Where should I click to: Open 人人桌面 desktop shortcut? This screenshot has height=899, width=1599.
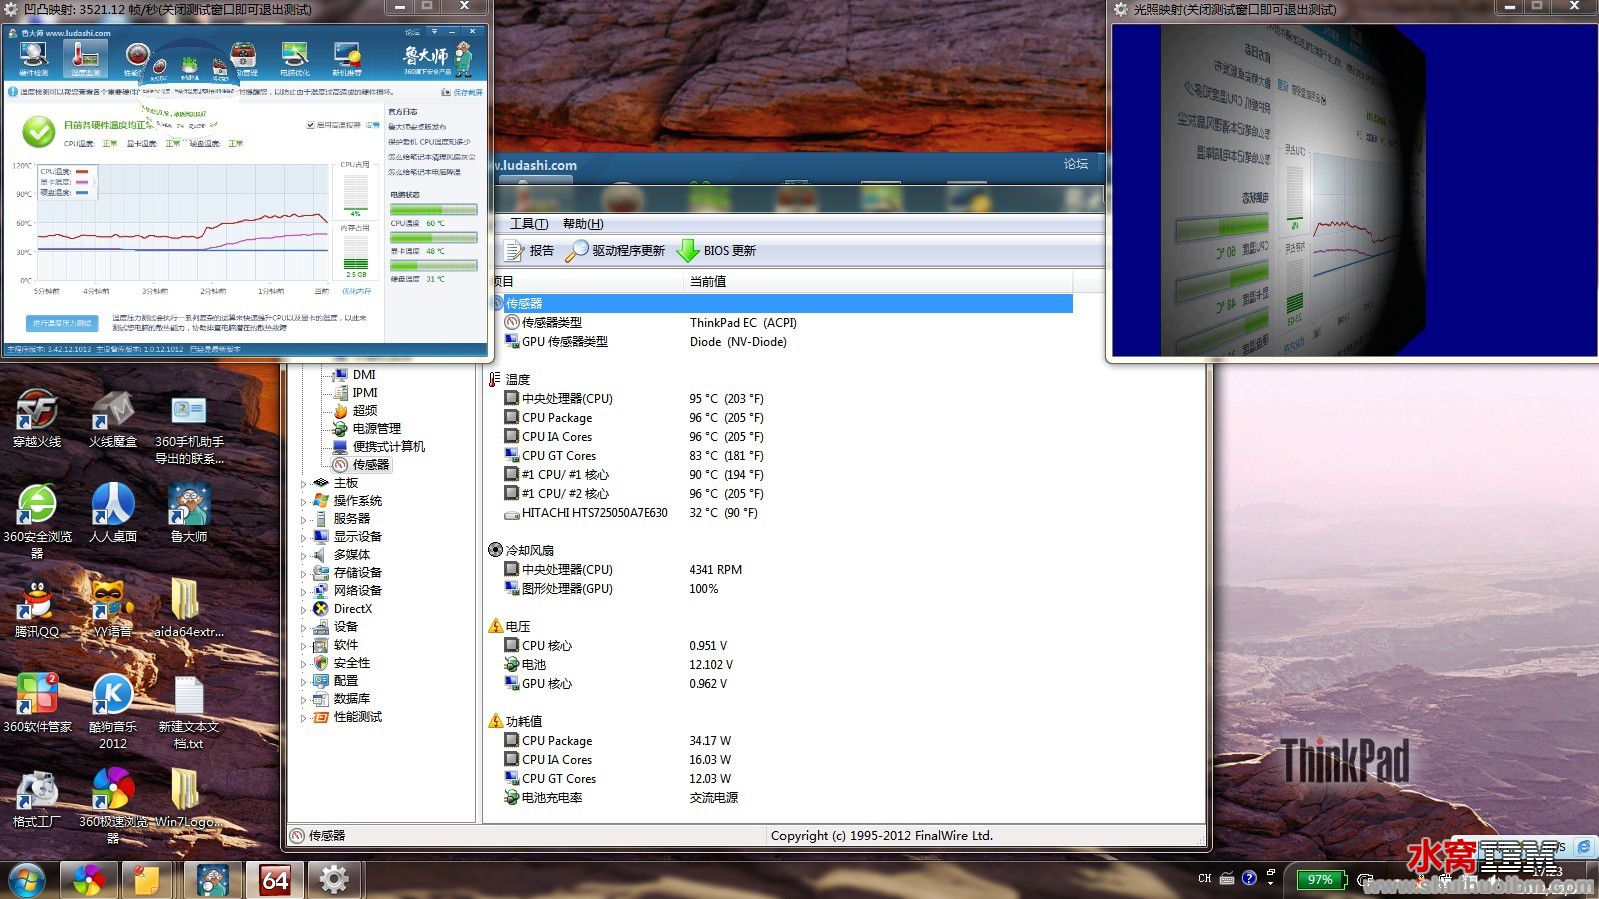tap(113, 513)
